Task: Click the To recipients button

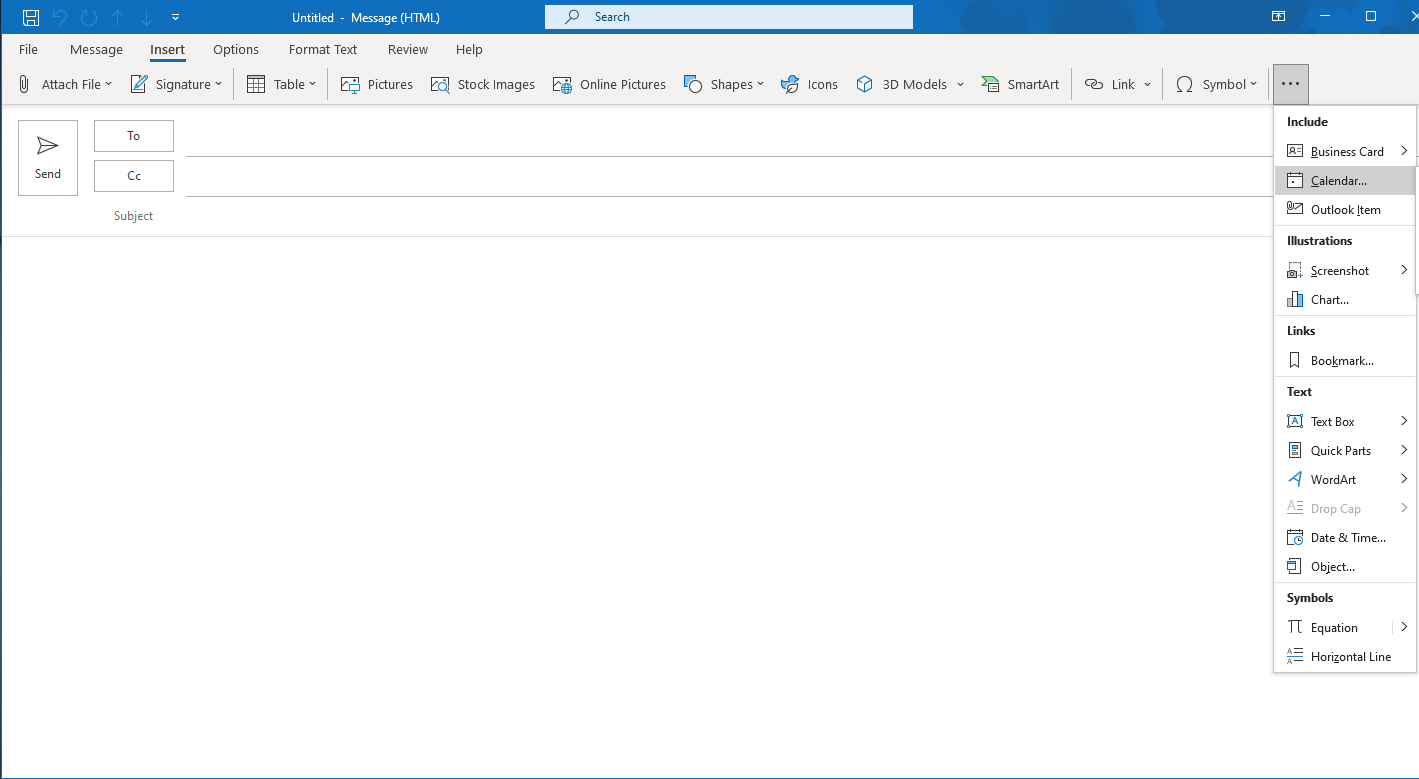Action: pyautogui.click(x=134, y=136)
